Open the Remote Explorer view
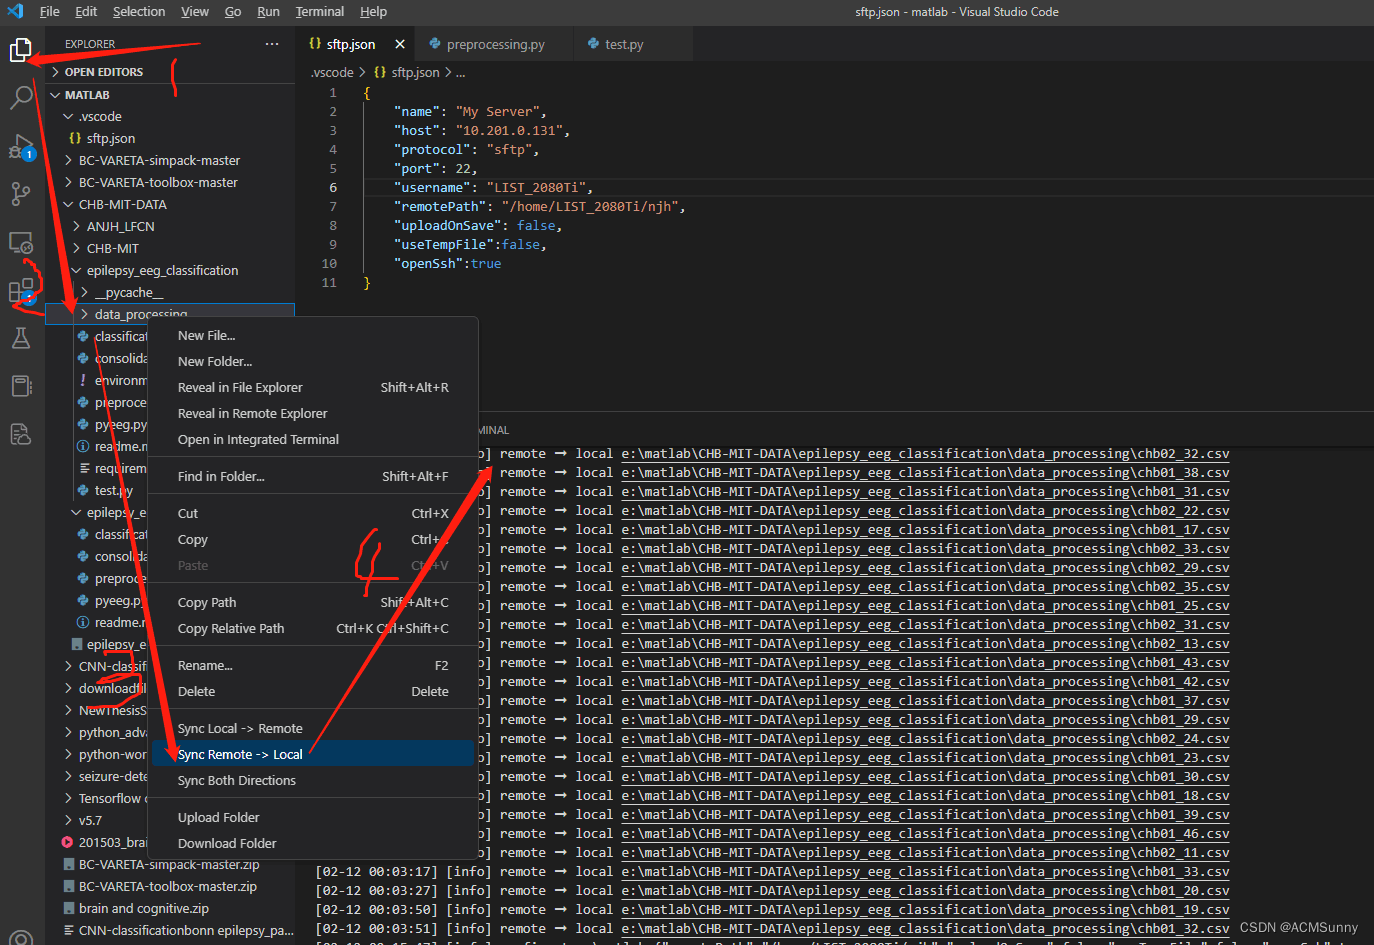 click(x=21, y=242)
